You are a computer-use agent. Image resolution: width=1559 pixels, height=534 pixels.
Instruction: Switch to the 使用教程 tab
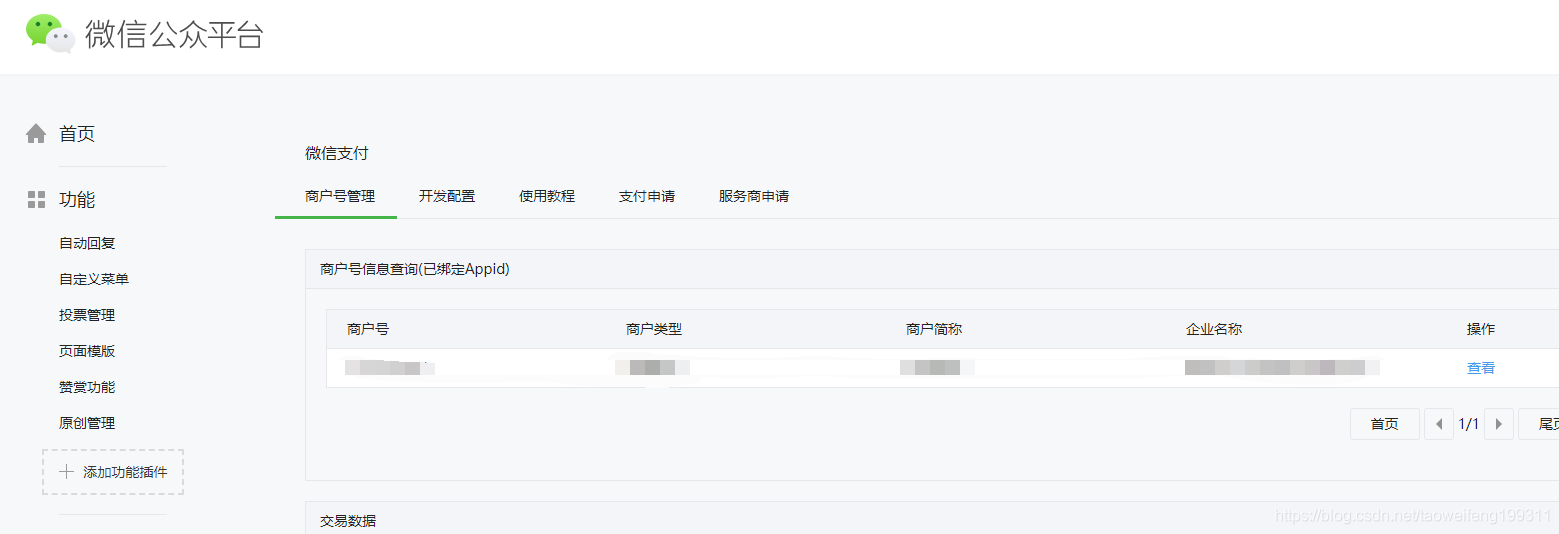(x=547, y=196)
